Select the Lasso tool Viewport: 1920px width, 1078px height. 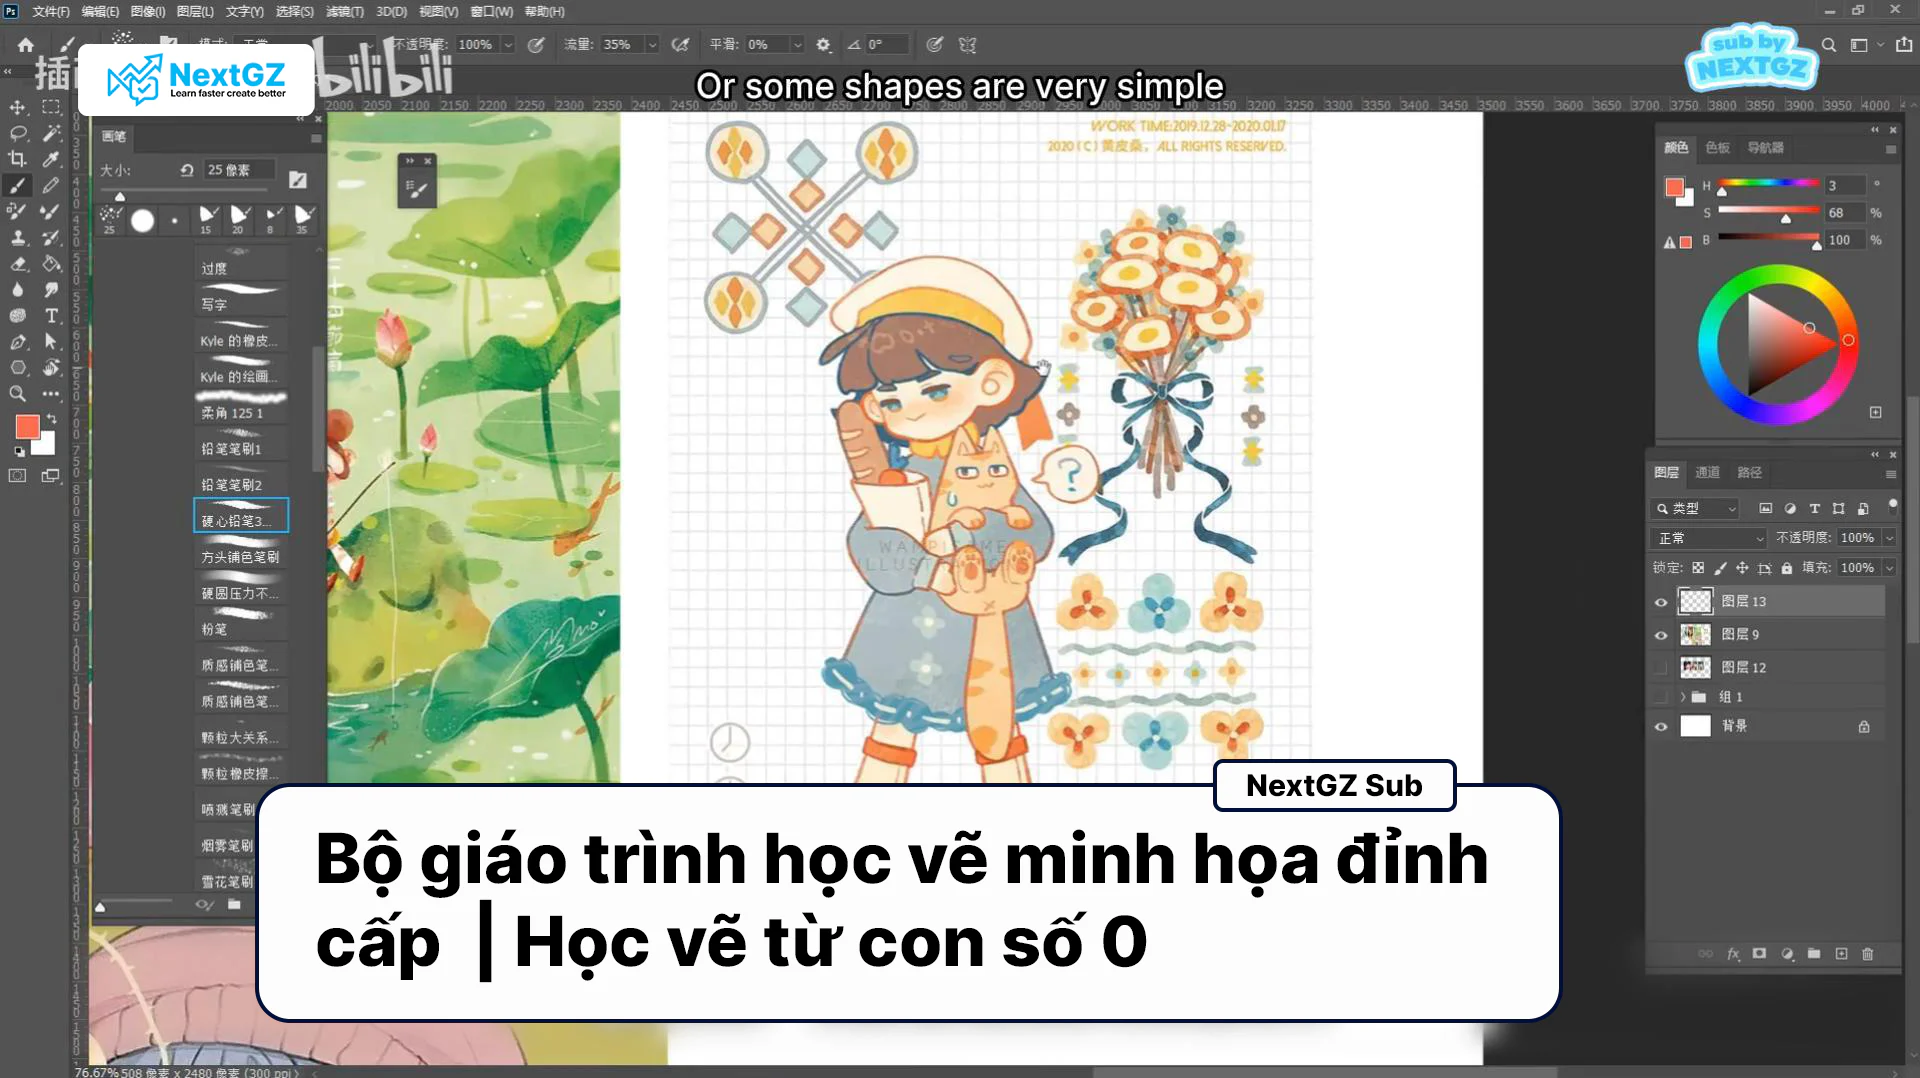point(18,133)
